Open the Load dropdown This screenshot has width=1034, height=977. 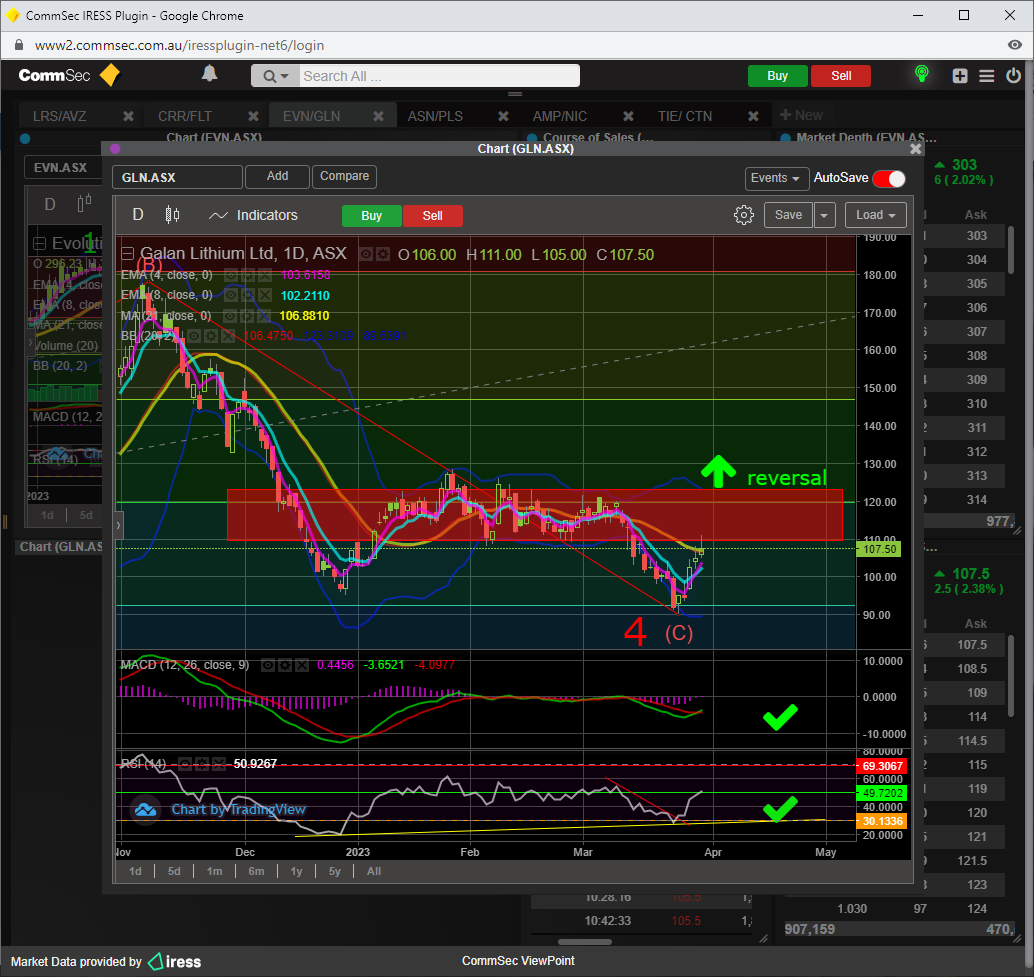coord(876,215)
